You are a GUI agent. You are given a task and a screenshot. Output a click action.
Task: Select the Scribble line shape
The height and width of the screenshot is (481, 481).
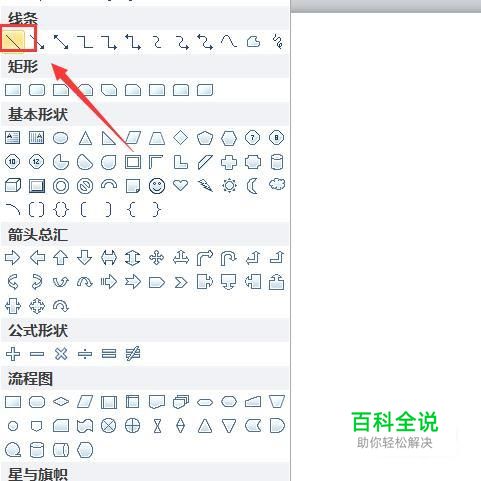coord(277,42)
